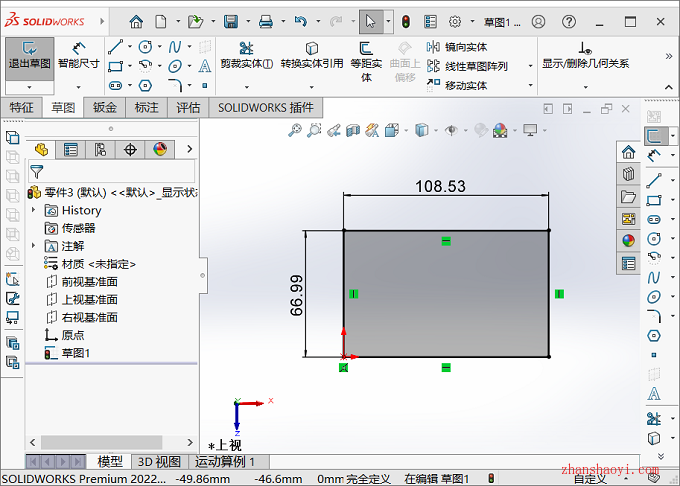The height and width of the screenshot is (486, 680).
Task: Open the FeatureManager design tree tab
Action: tap(41, 150)
